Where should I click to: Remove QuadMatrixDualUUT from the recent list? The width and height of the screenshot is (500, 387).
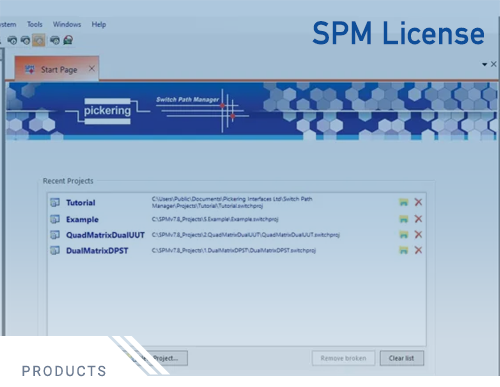[418, 234]
